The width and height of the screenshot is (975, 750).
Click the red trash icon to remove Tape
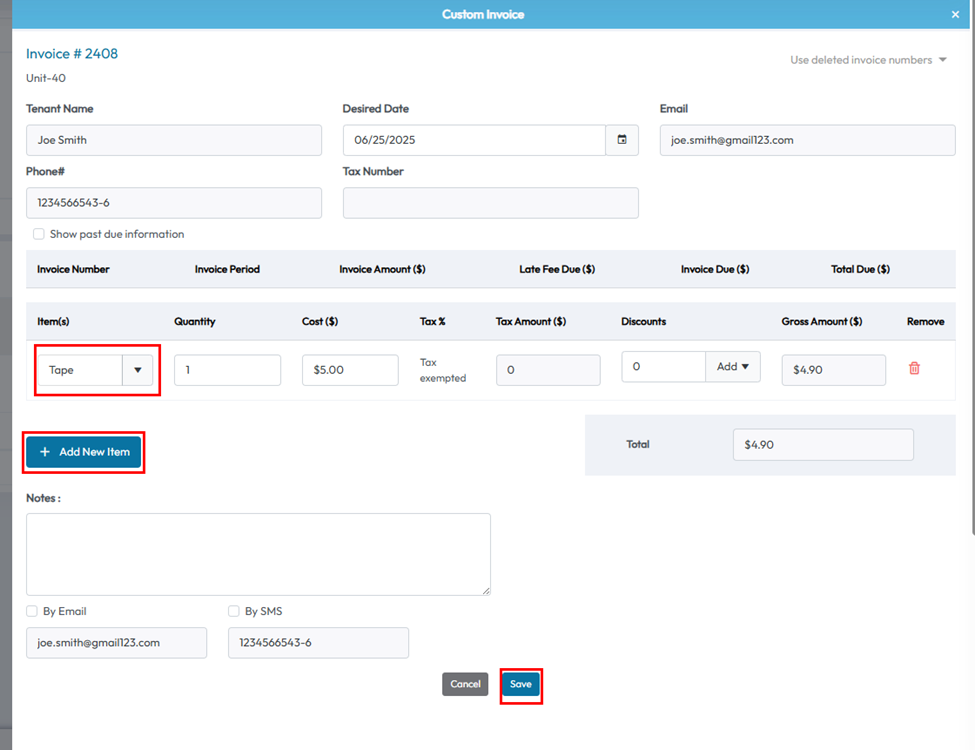[914, 368]
